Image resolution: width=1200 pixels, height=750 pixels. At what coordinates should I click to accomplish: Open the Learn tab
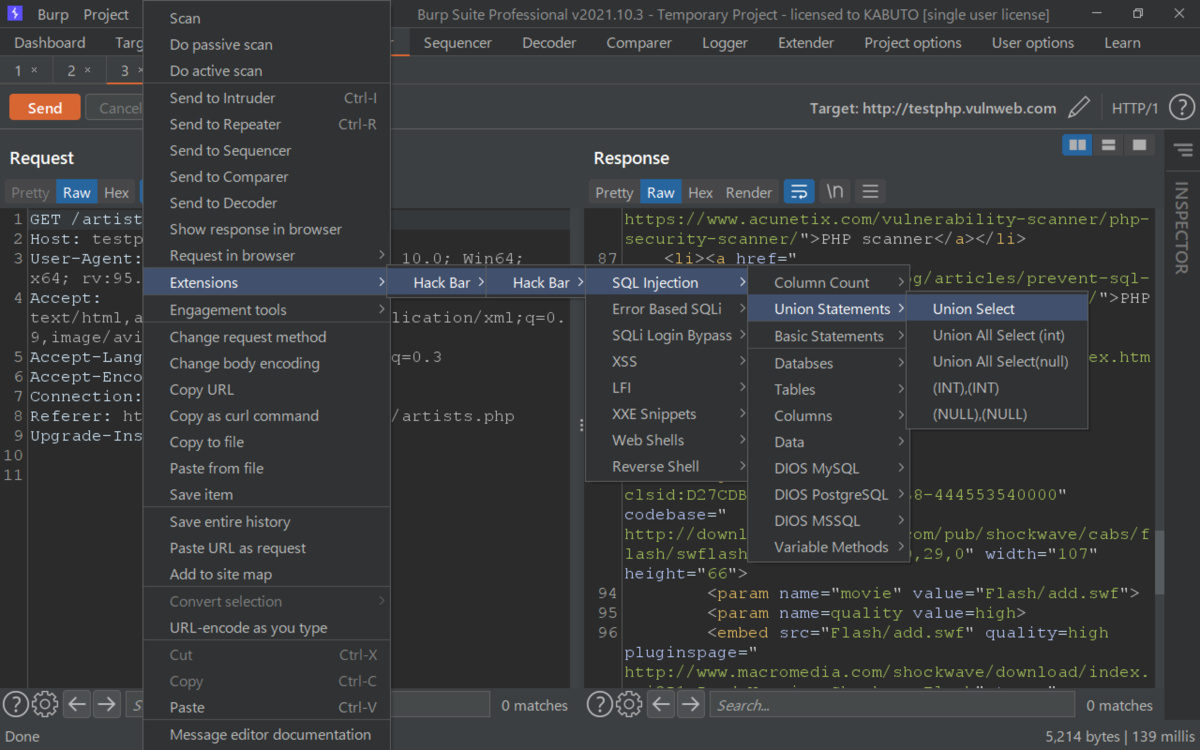(1122, 43)
